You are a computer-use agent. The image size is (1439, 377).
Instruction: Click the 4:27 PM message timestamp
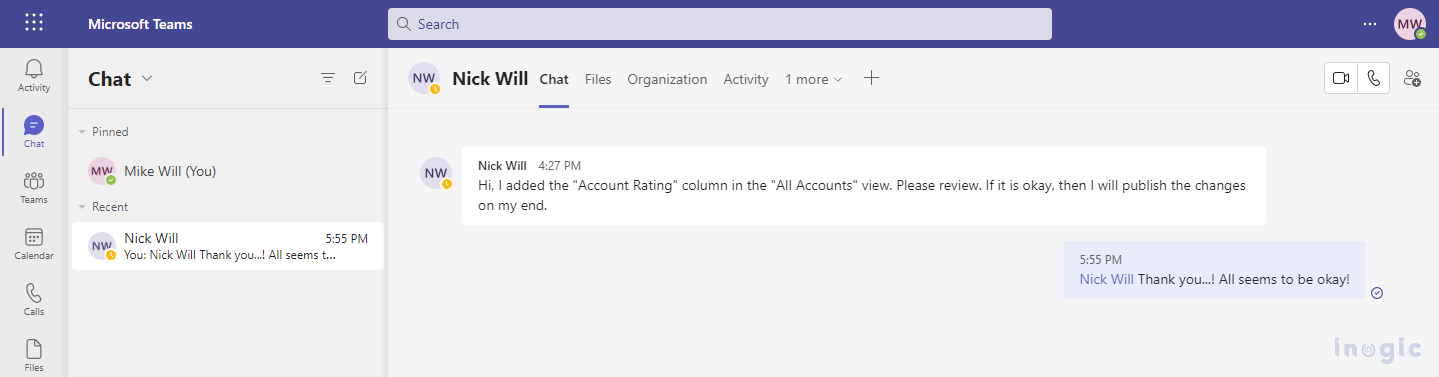click(x=559, y=166)
